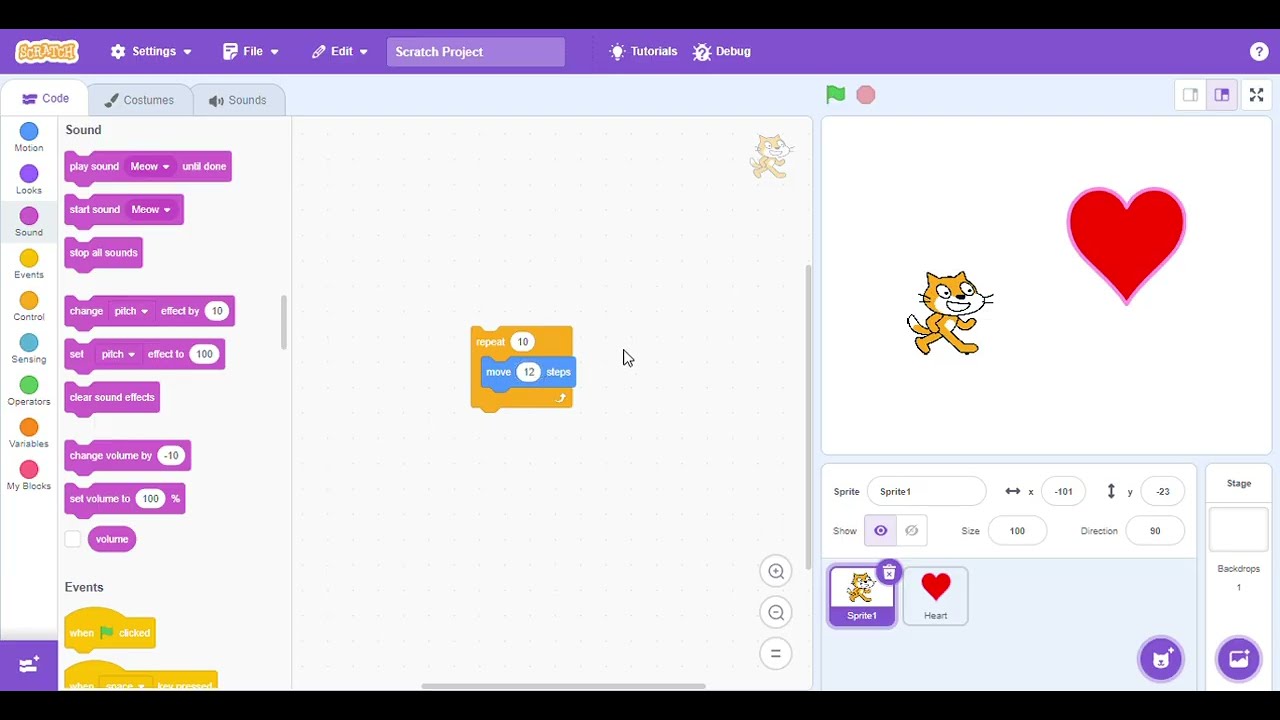Switch to small stage layout
1280x720 pixels.
point(1190,95)
